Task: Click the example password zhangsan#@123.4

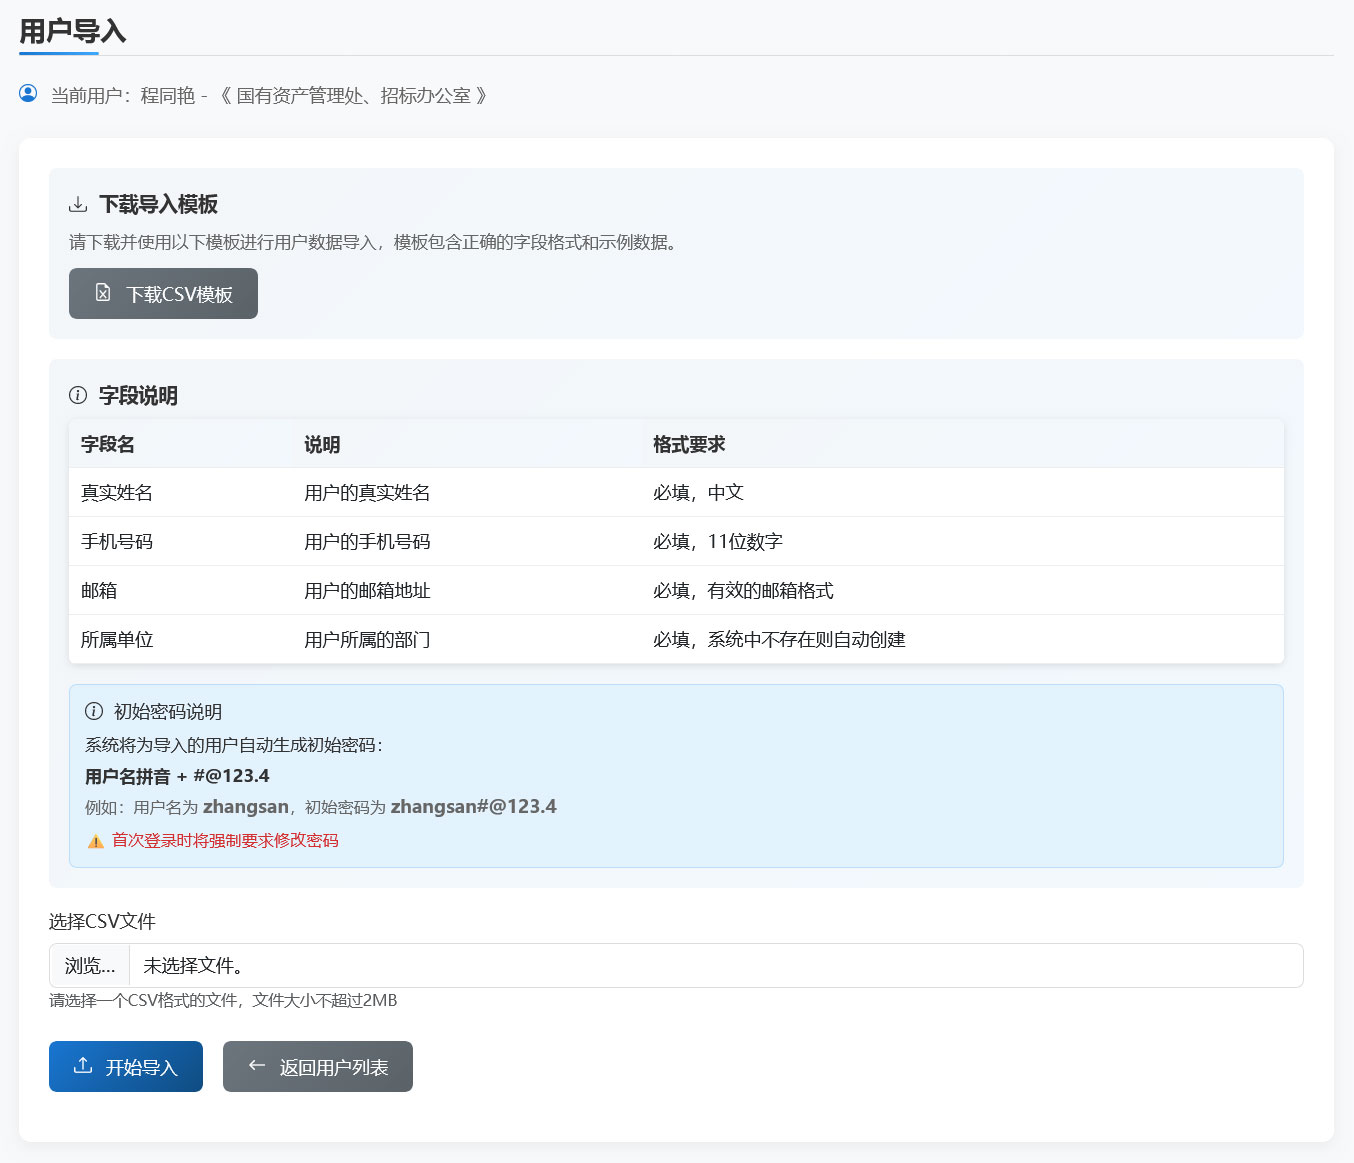Action: point(473,806)
